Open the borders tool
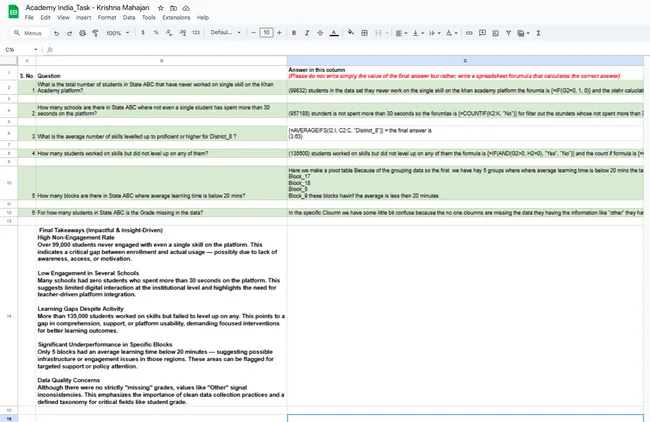 [x=364, y=33]
